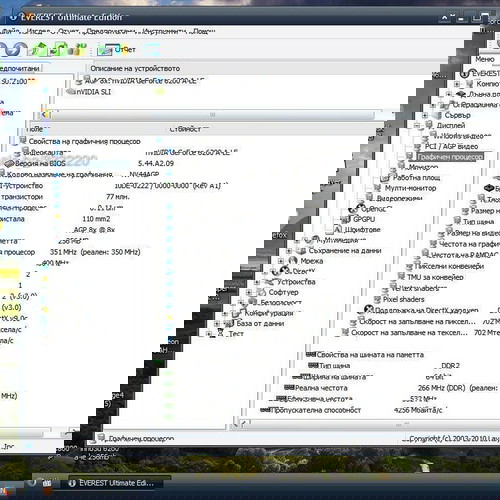
Task: Select Графичен процесор in the tree
Action: 450,157
